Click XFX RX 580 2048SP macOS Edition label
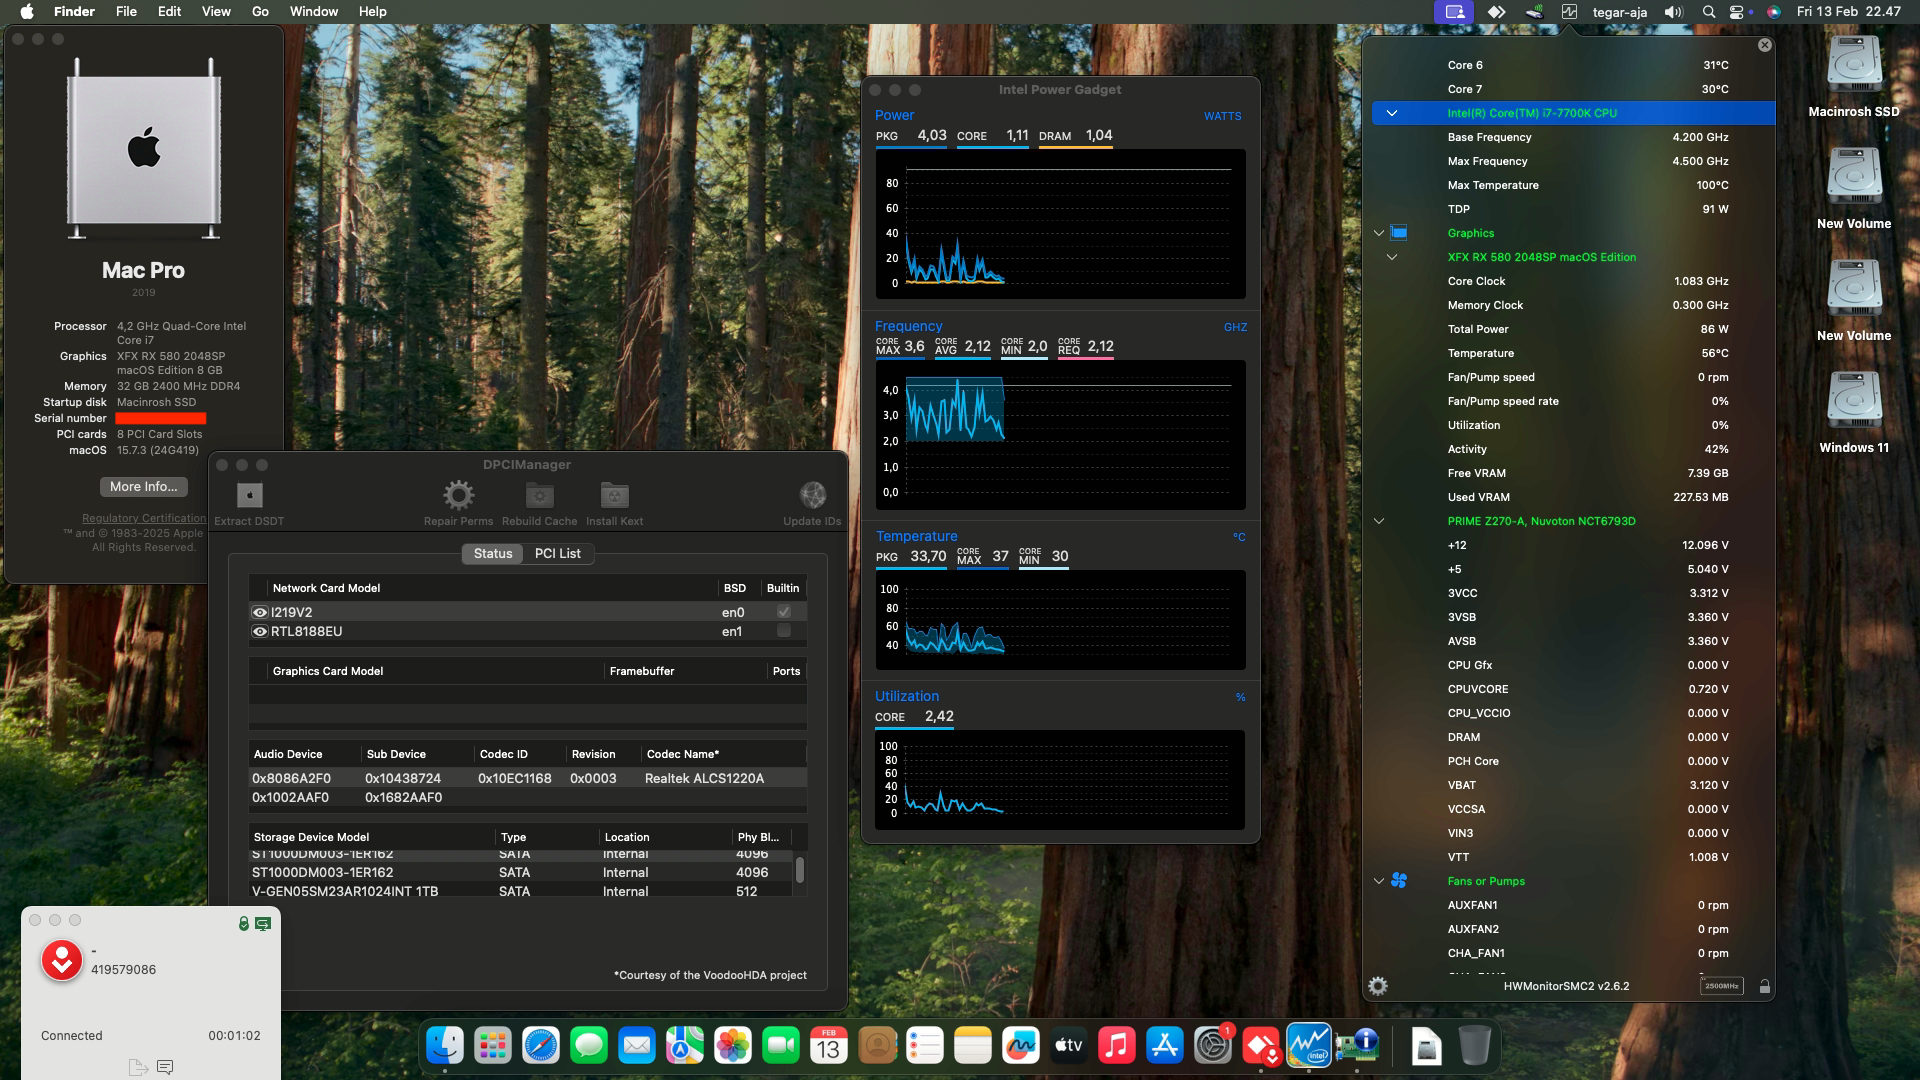This screenshot has width=1920, height=1080. [x=1541, y=257]
